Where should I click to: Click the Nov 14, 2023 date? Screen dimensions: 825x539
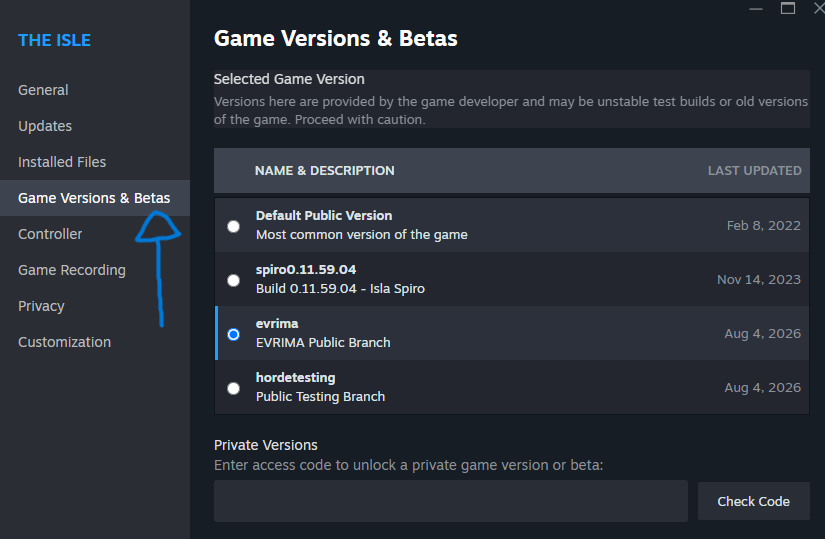pyautogui.click(x=759, y=280)
